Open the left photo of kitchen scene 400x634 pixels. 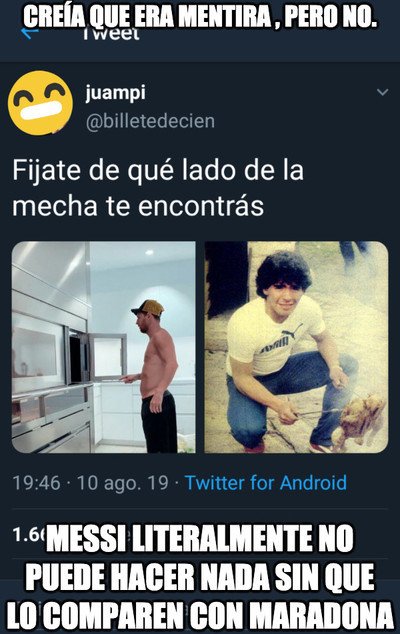pos(104,347)
